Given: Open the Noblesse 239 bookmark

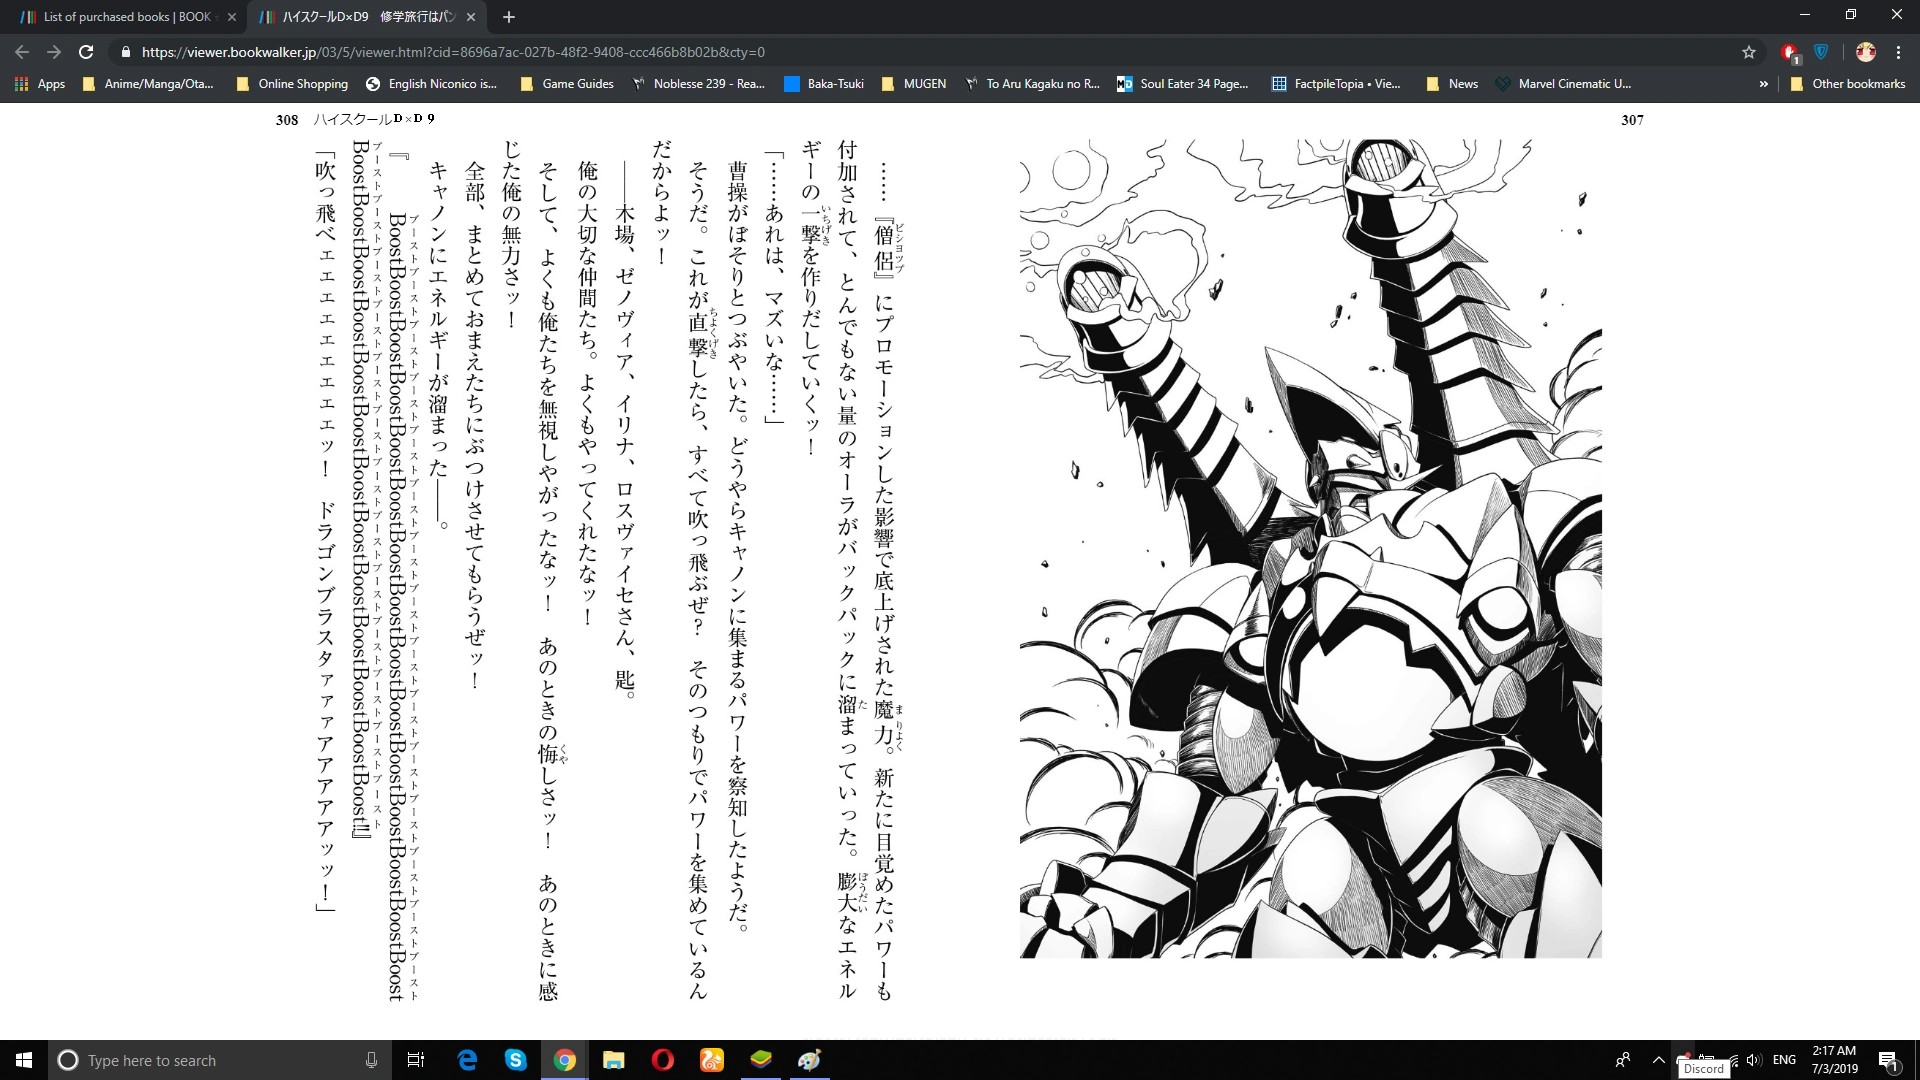Looking at the screenshot, I should coord(698,84).
